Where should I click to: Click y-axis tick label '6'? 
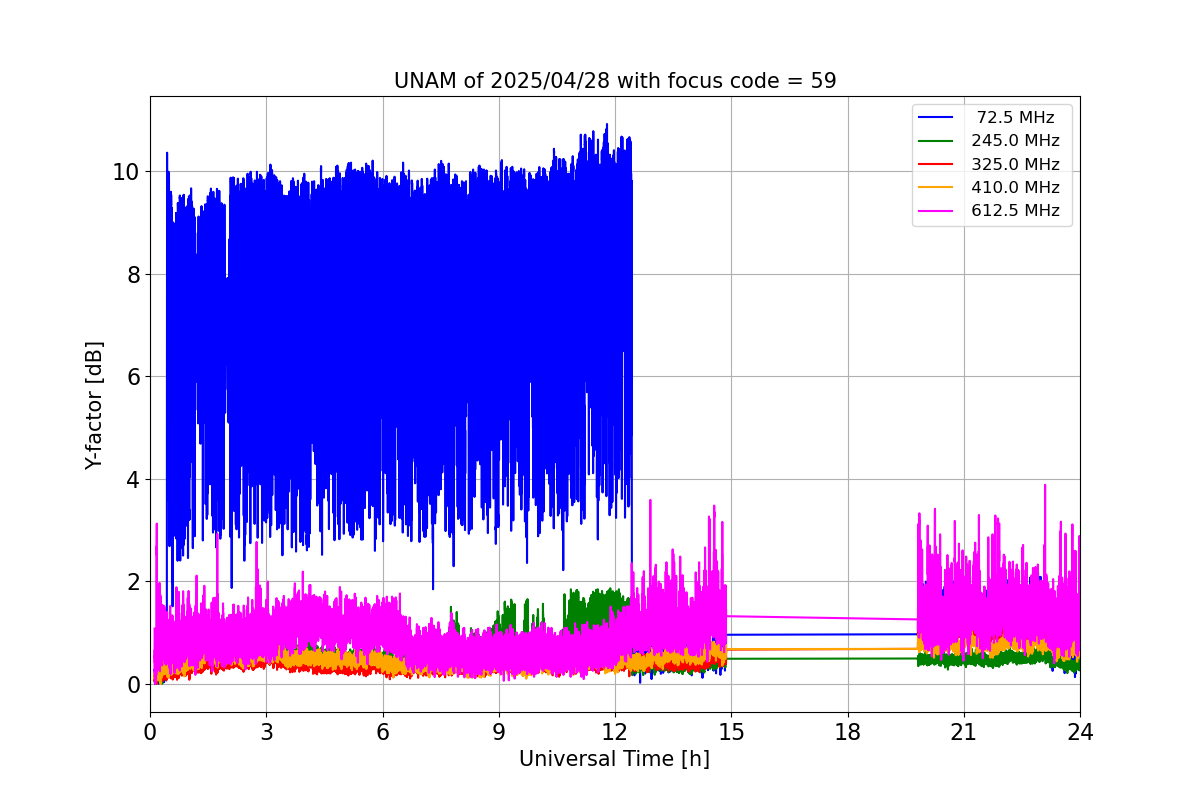(134, 377)
